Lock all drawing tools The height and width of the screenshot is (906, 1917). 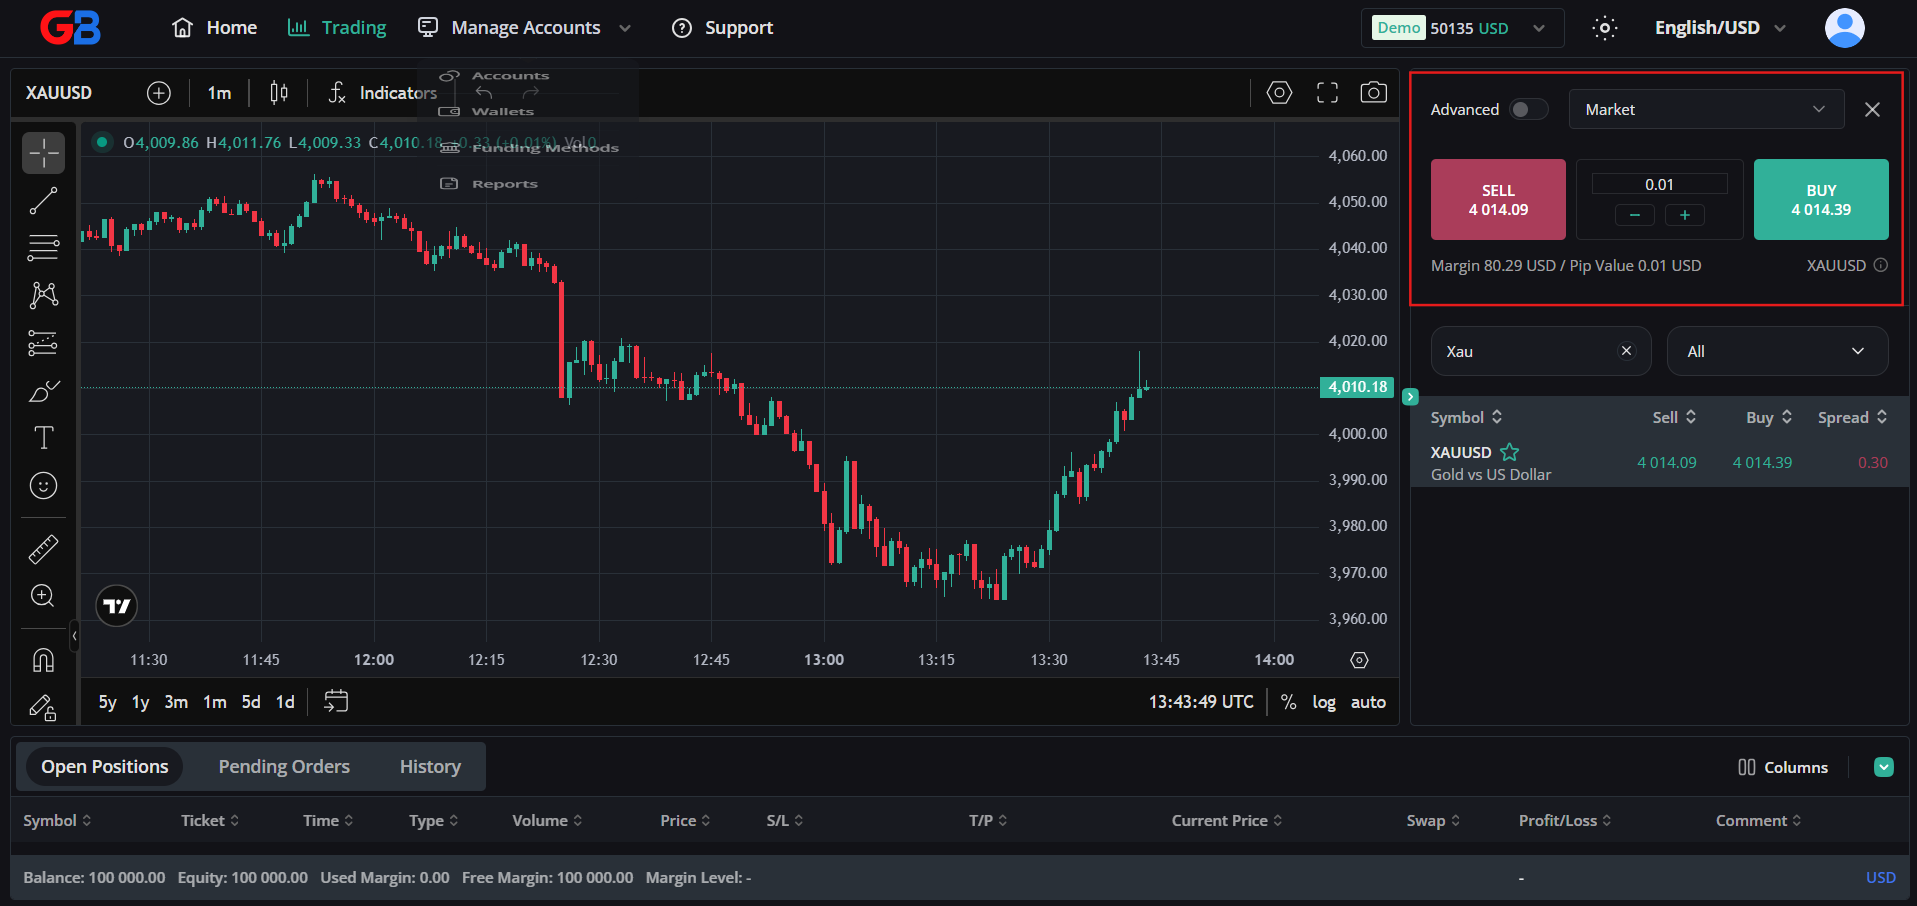(44, 707)
